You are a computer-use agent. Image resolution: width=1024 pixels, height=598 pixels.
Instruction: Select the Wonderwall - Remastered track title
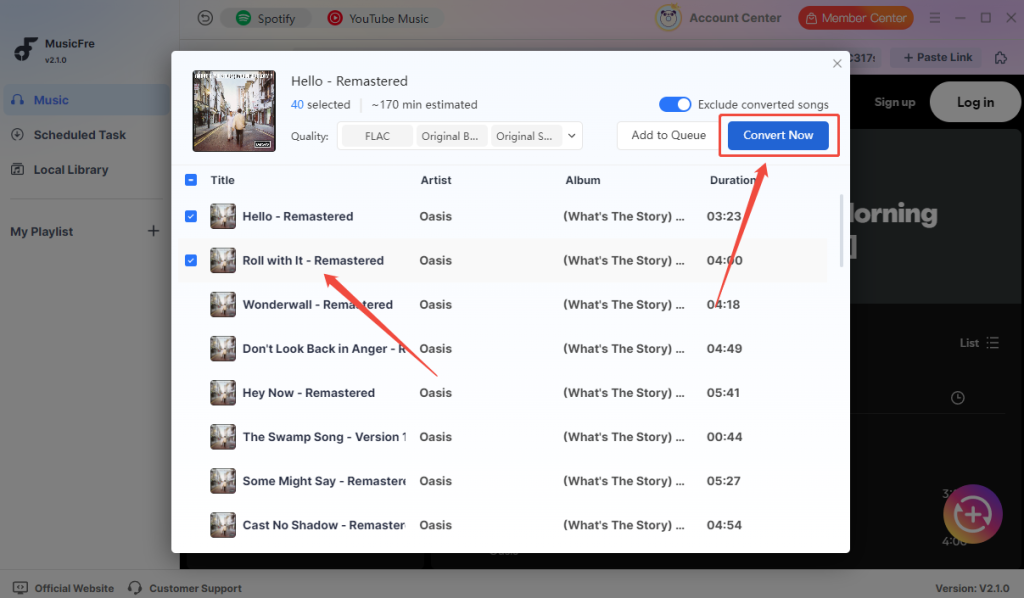(x=317, y=305)
